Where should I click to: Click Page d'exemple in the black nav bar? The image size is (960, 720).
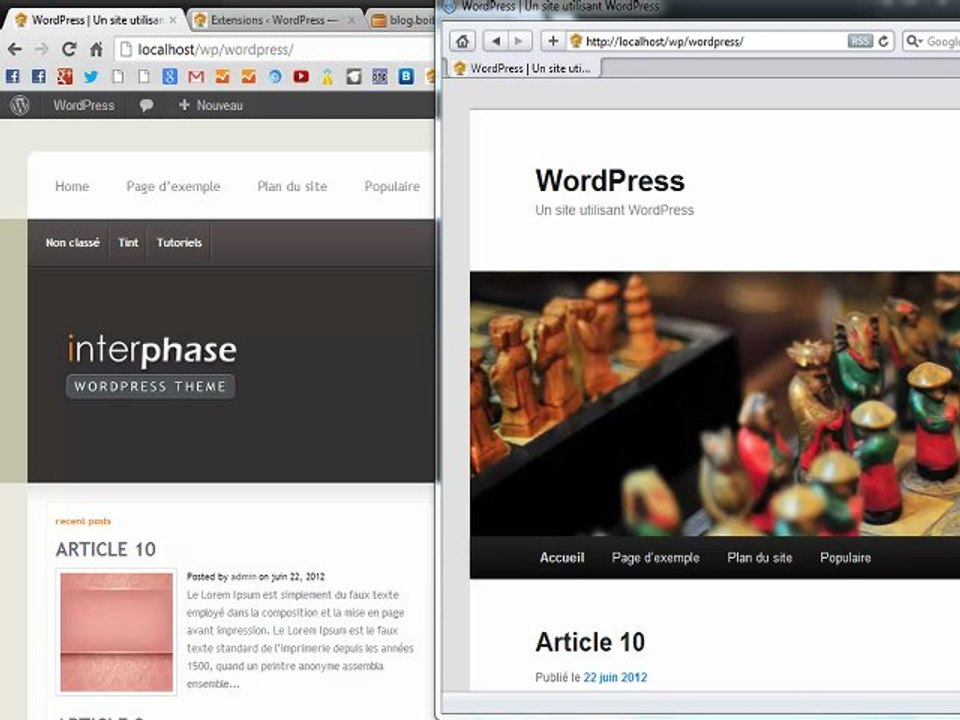(x=655, y=558)
